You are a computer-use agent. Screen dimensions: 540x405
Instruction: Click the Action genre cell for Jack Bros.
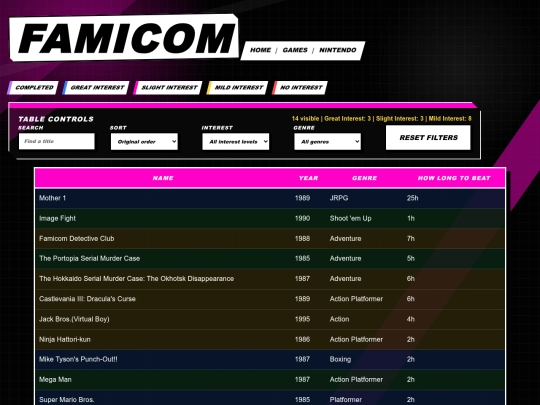click(x=339, y=319)
